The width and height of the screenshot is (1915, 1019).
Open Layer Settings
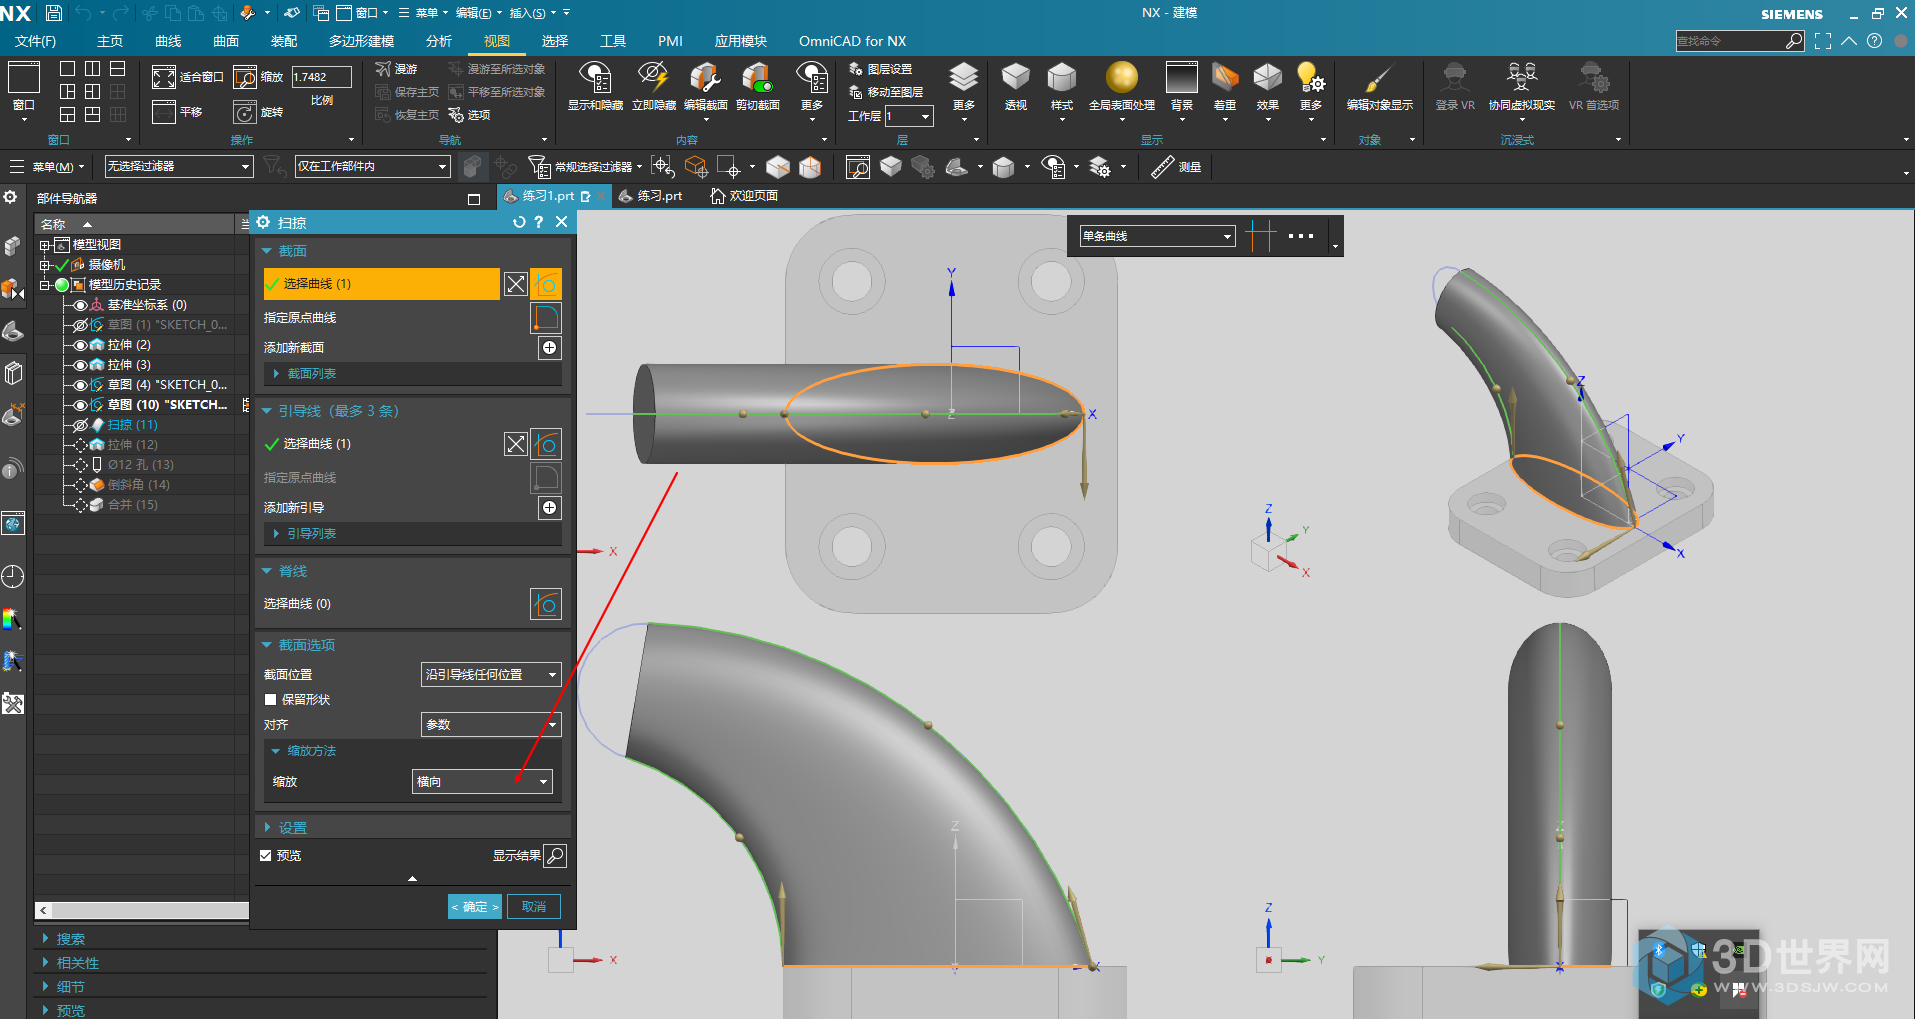(880, 69)
